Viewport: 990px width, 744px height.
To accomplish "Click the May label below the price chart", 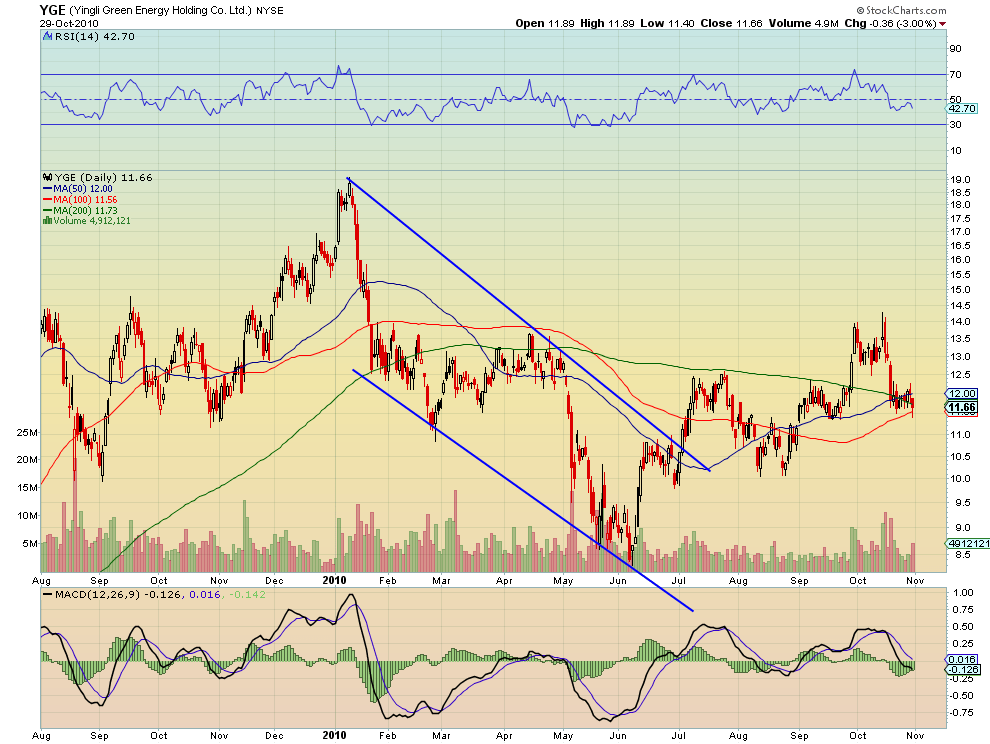I will coord(563,580).
